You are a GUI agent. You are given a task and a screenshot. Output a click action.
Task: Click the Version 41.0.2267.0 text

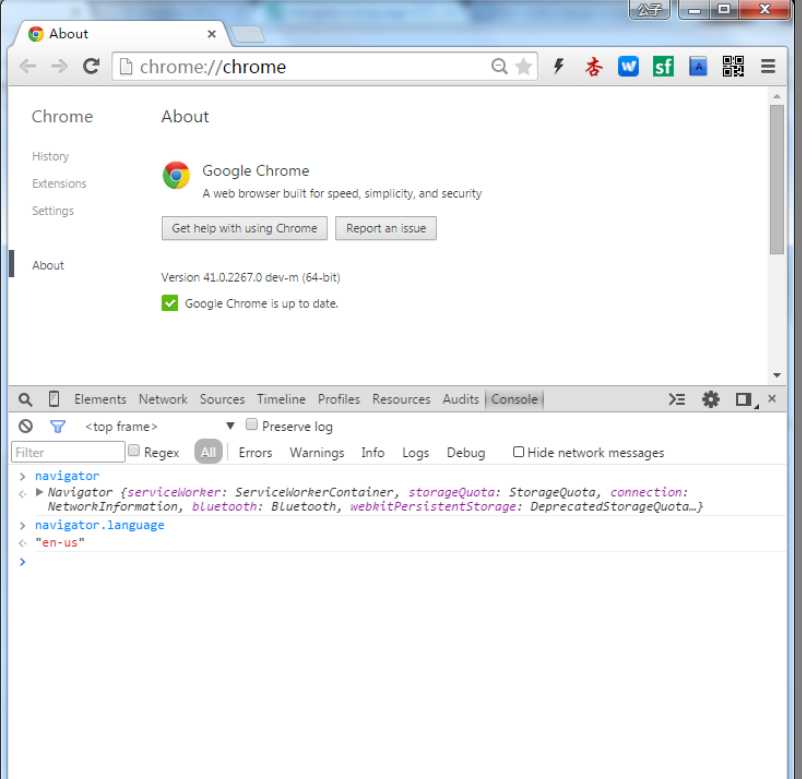(x=251, y=277)
